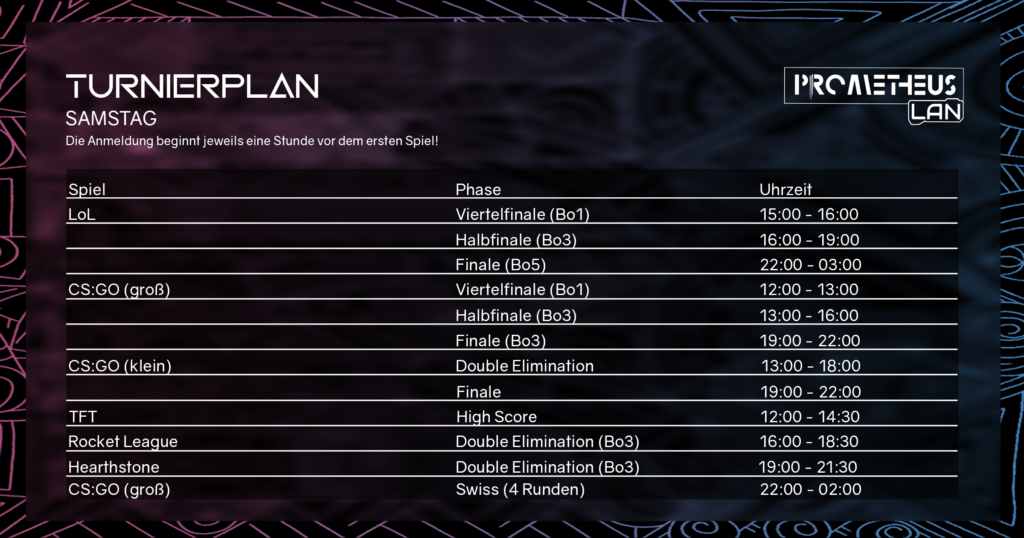Select the Rocket League row
Screen dimensions: 1024x538
(x=512, y=441)
